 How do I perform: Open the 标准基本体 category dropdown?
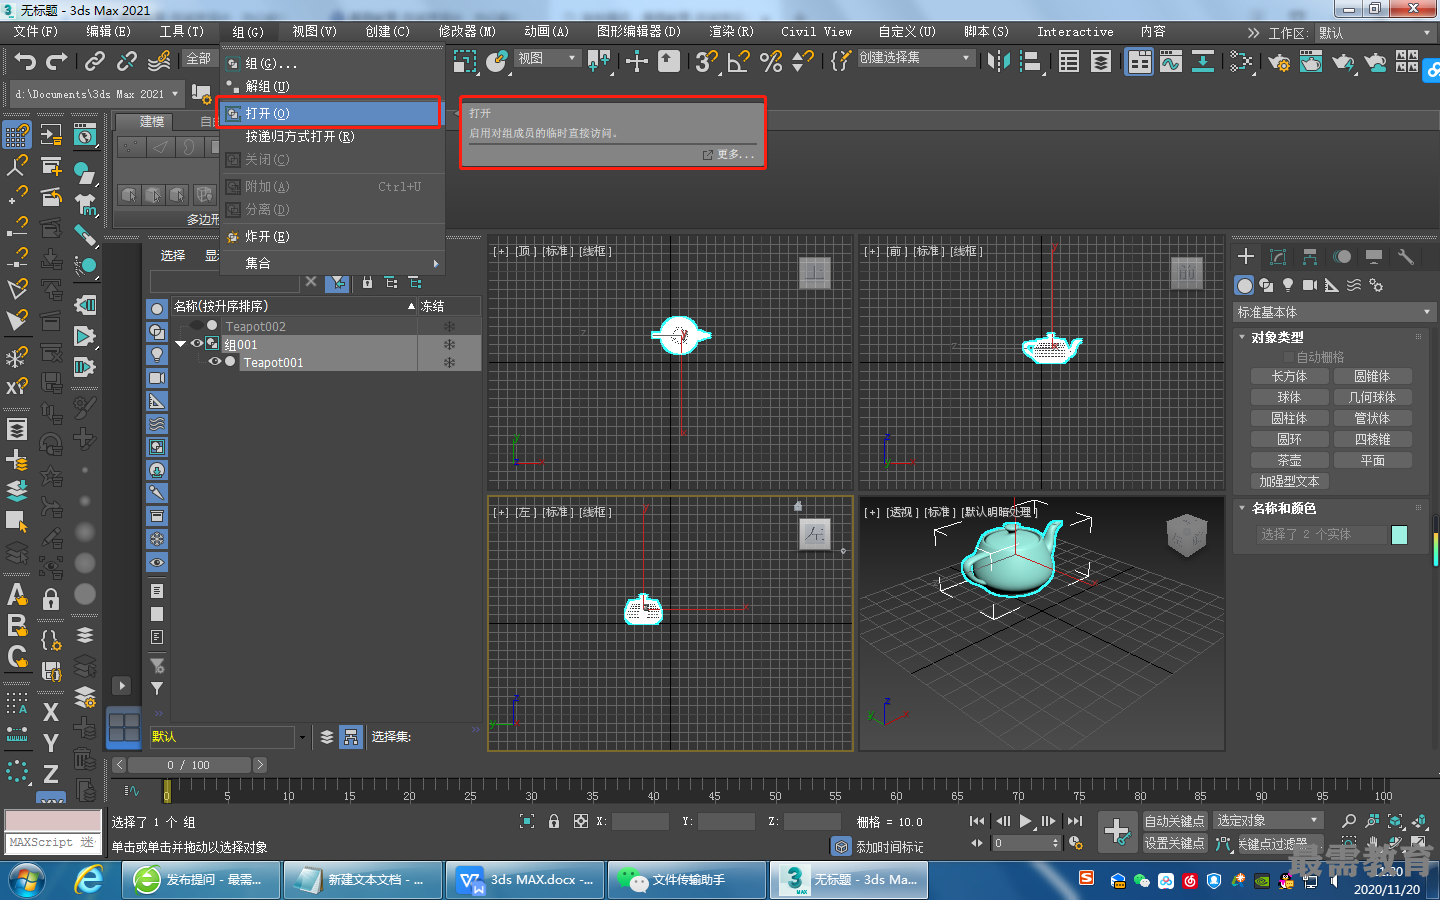(x=1335, y=312)
